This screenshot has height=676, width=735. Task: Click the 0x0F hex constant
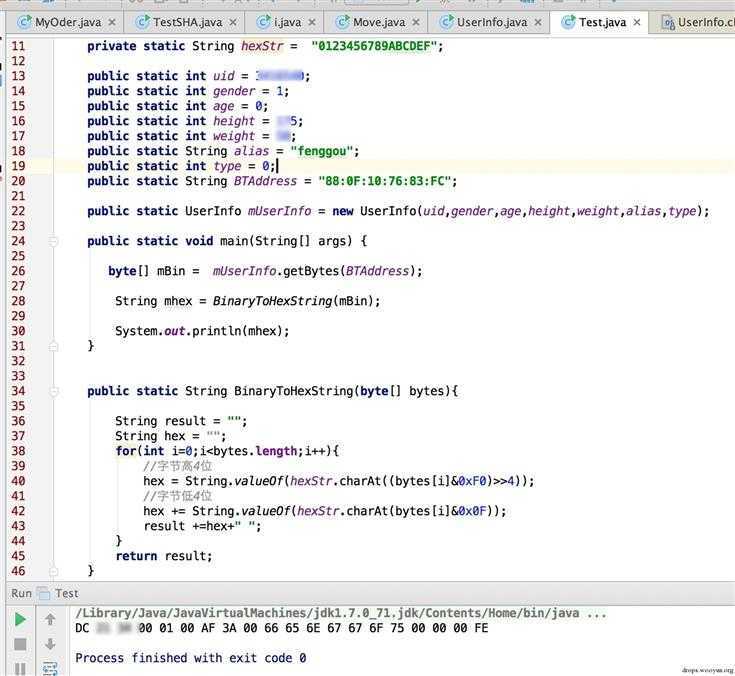[x=472, y=511]
